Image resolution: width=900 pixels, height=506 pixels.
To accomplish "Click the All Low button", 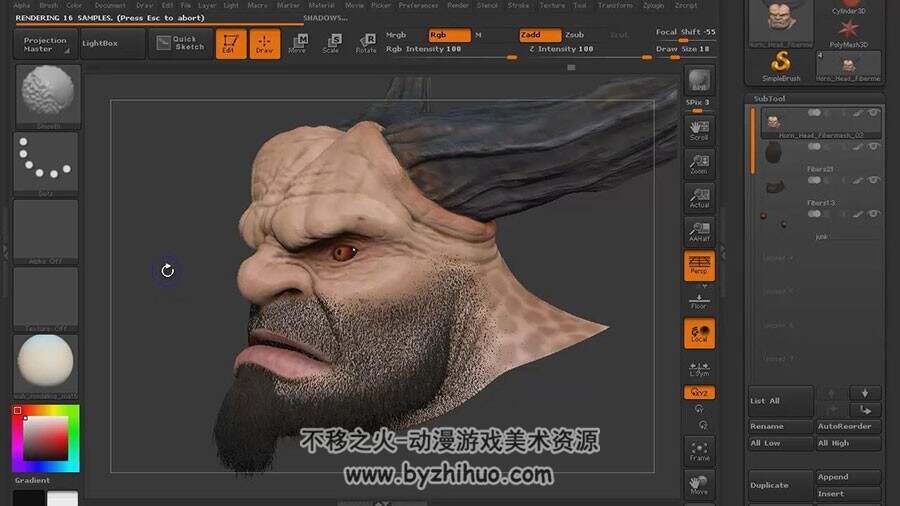I will tap(781, 443).
